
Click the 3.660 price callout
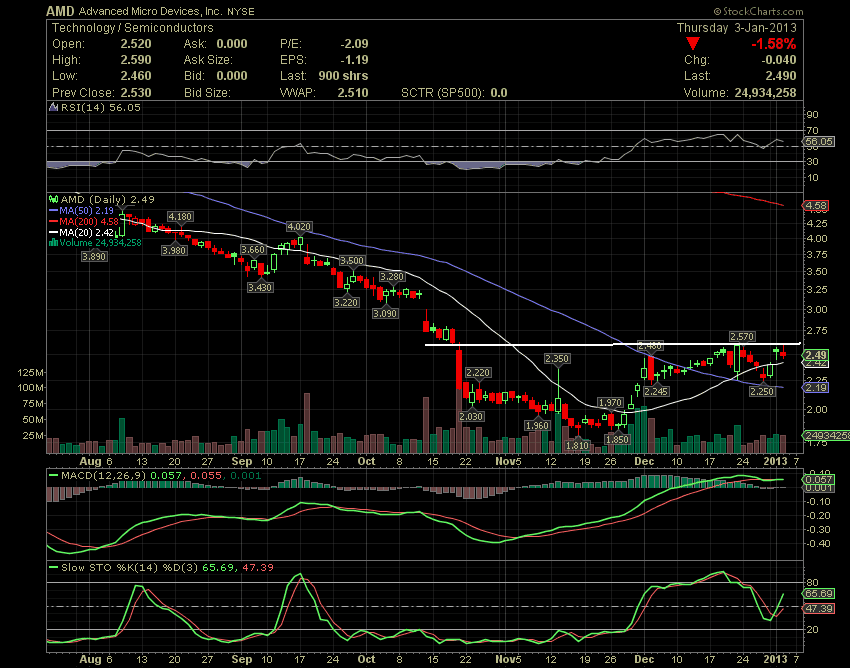(253, 249)
